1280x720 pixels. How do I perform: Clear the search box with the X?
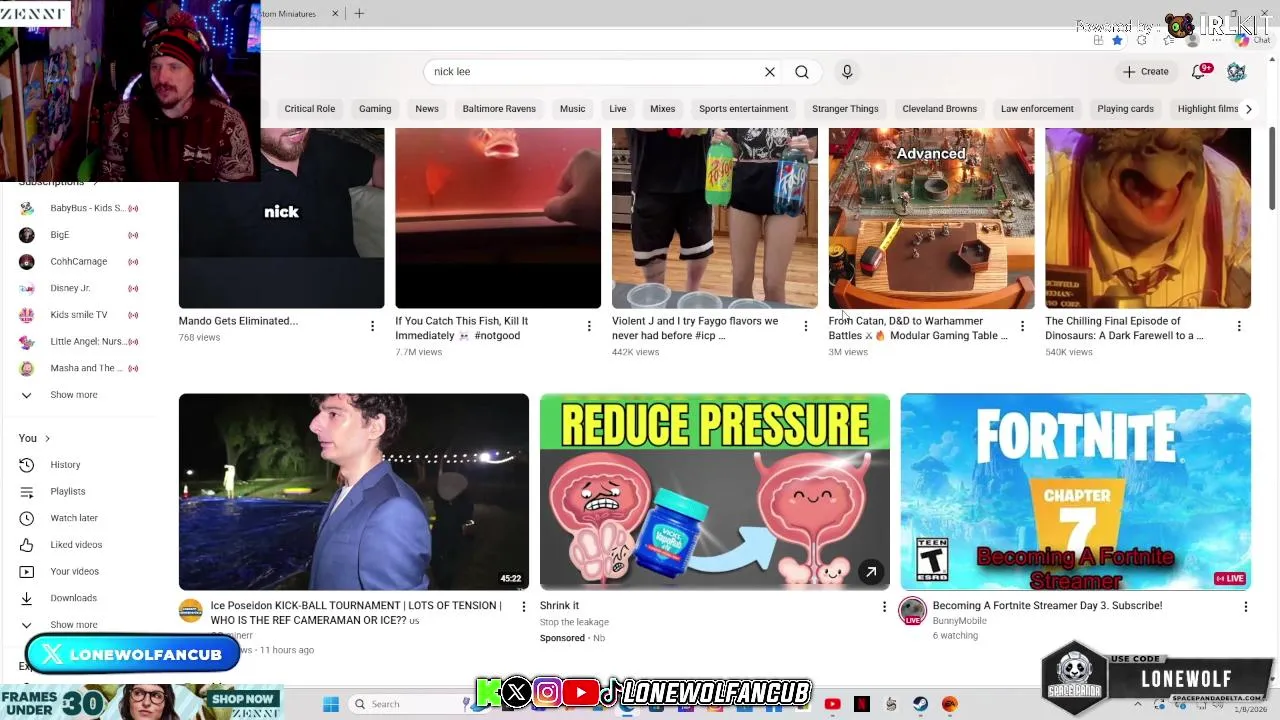click(x=770, y=72)
